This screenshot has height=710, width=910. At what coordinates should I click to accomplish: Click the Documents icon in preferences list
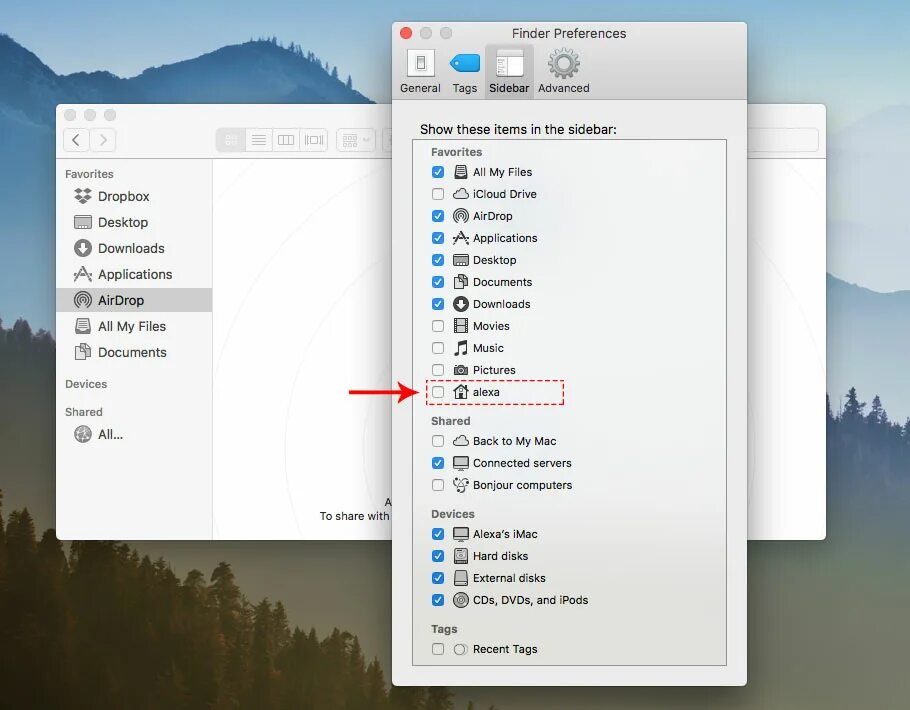point(461,282)
